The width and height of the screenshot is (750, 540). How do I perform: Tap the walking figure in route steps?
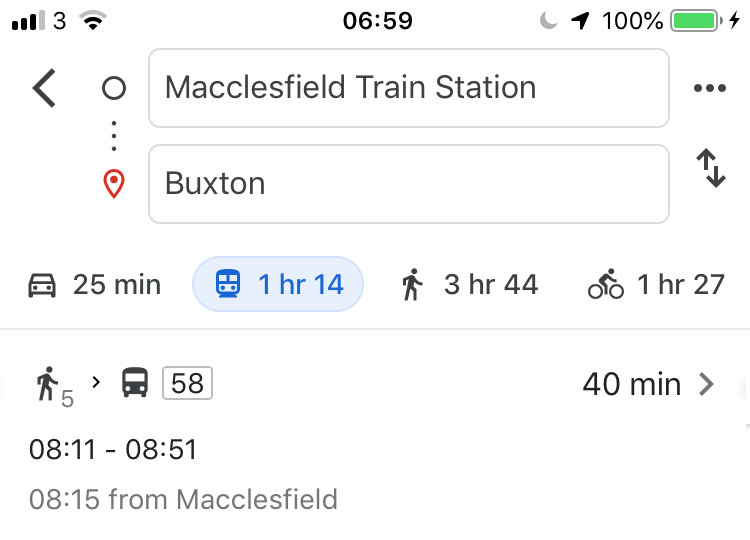click(47, 384)
